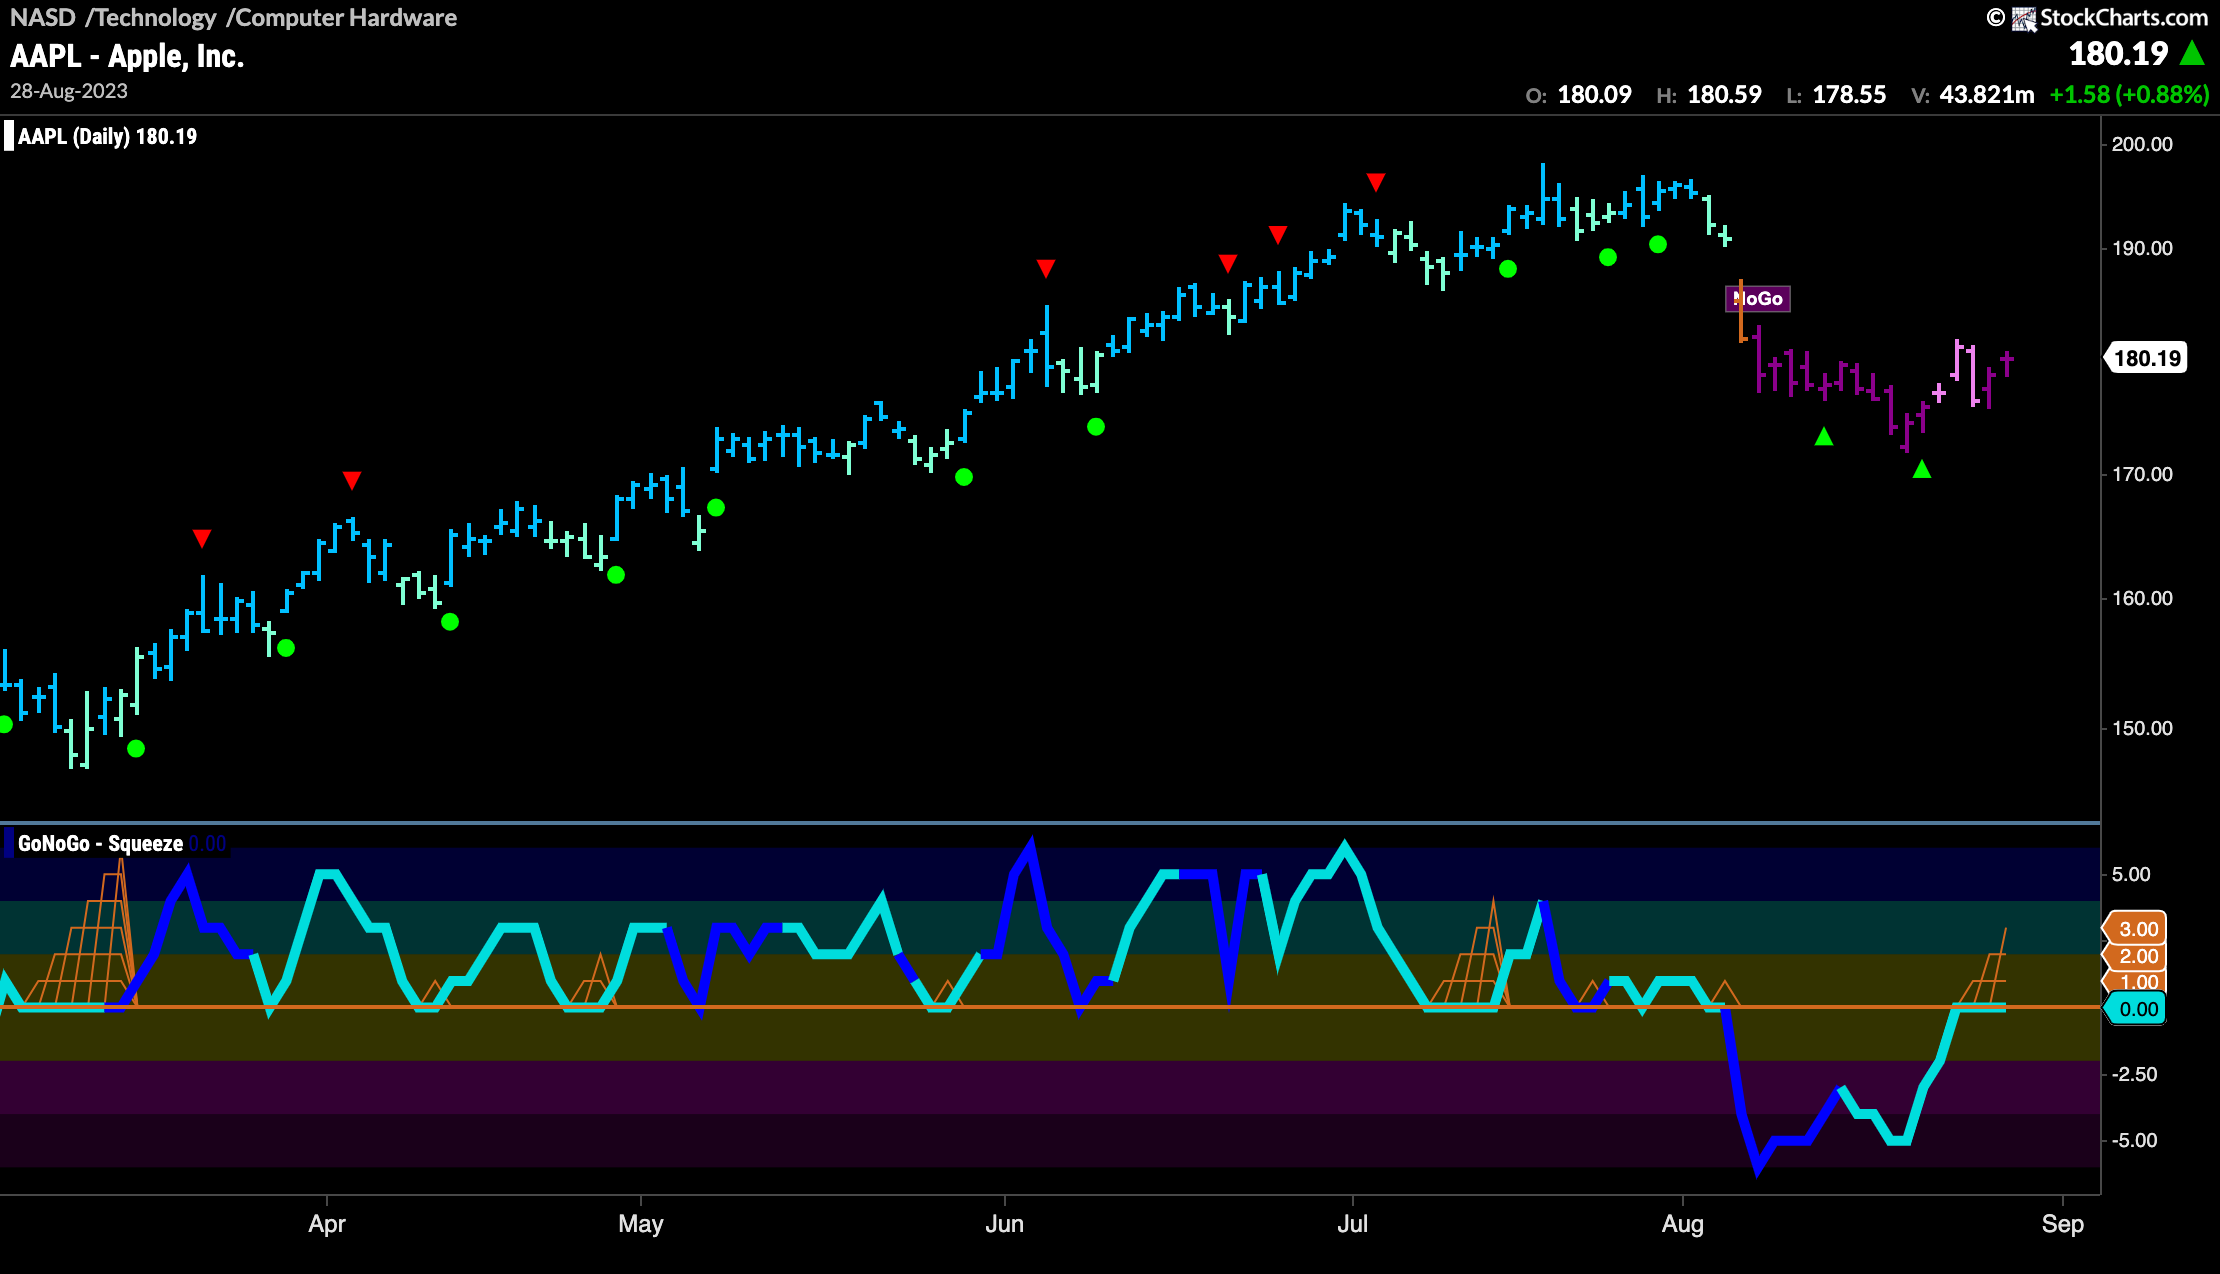Viewport: 2220px width, 1274px height.
Task: Click the Apr month label on time axis
Action: (x=327, y=1224)
